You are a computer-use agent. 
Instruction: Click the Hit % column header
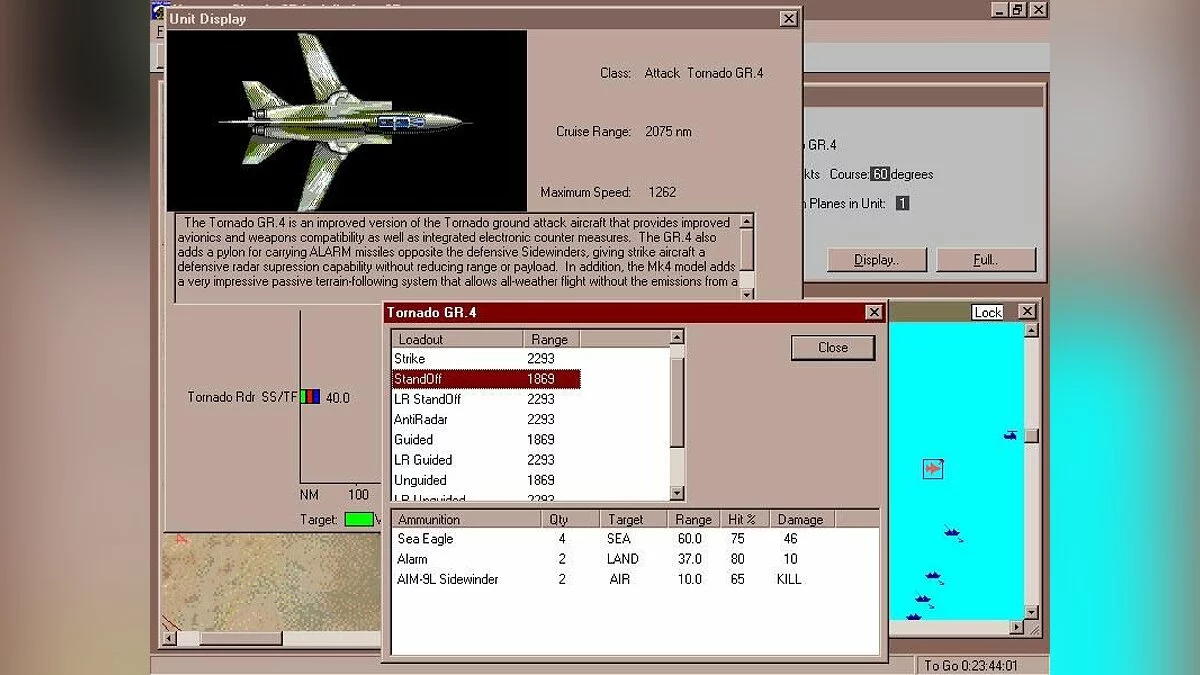[x=743, y=519]
